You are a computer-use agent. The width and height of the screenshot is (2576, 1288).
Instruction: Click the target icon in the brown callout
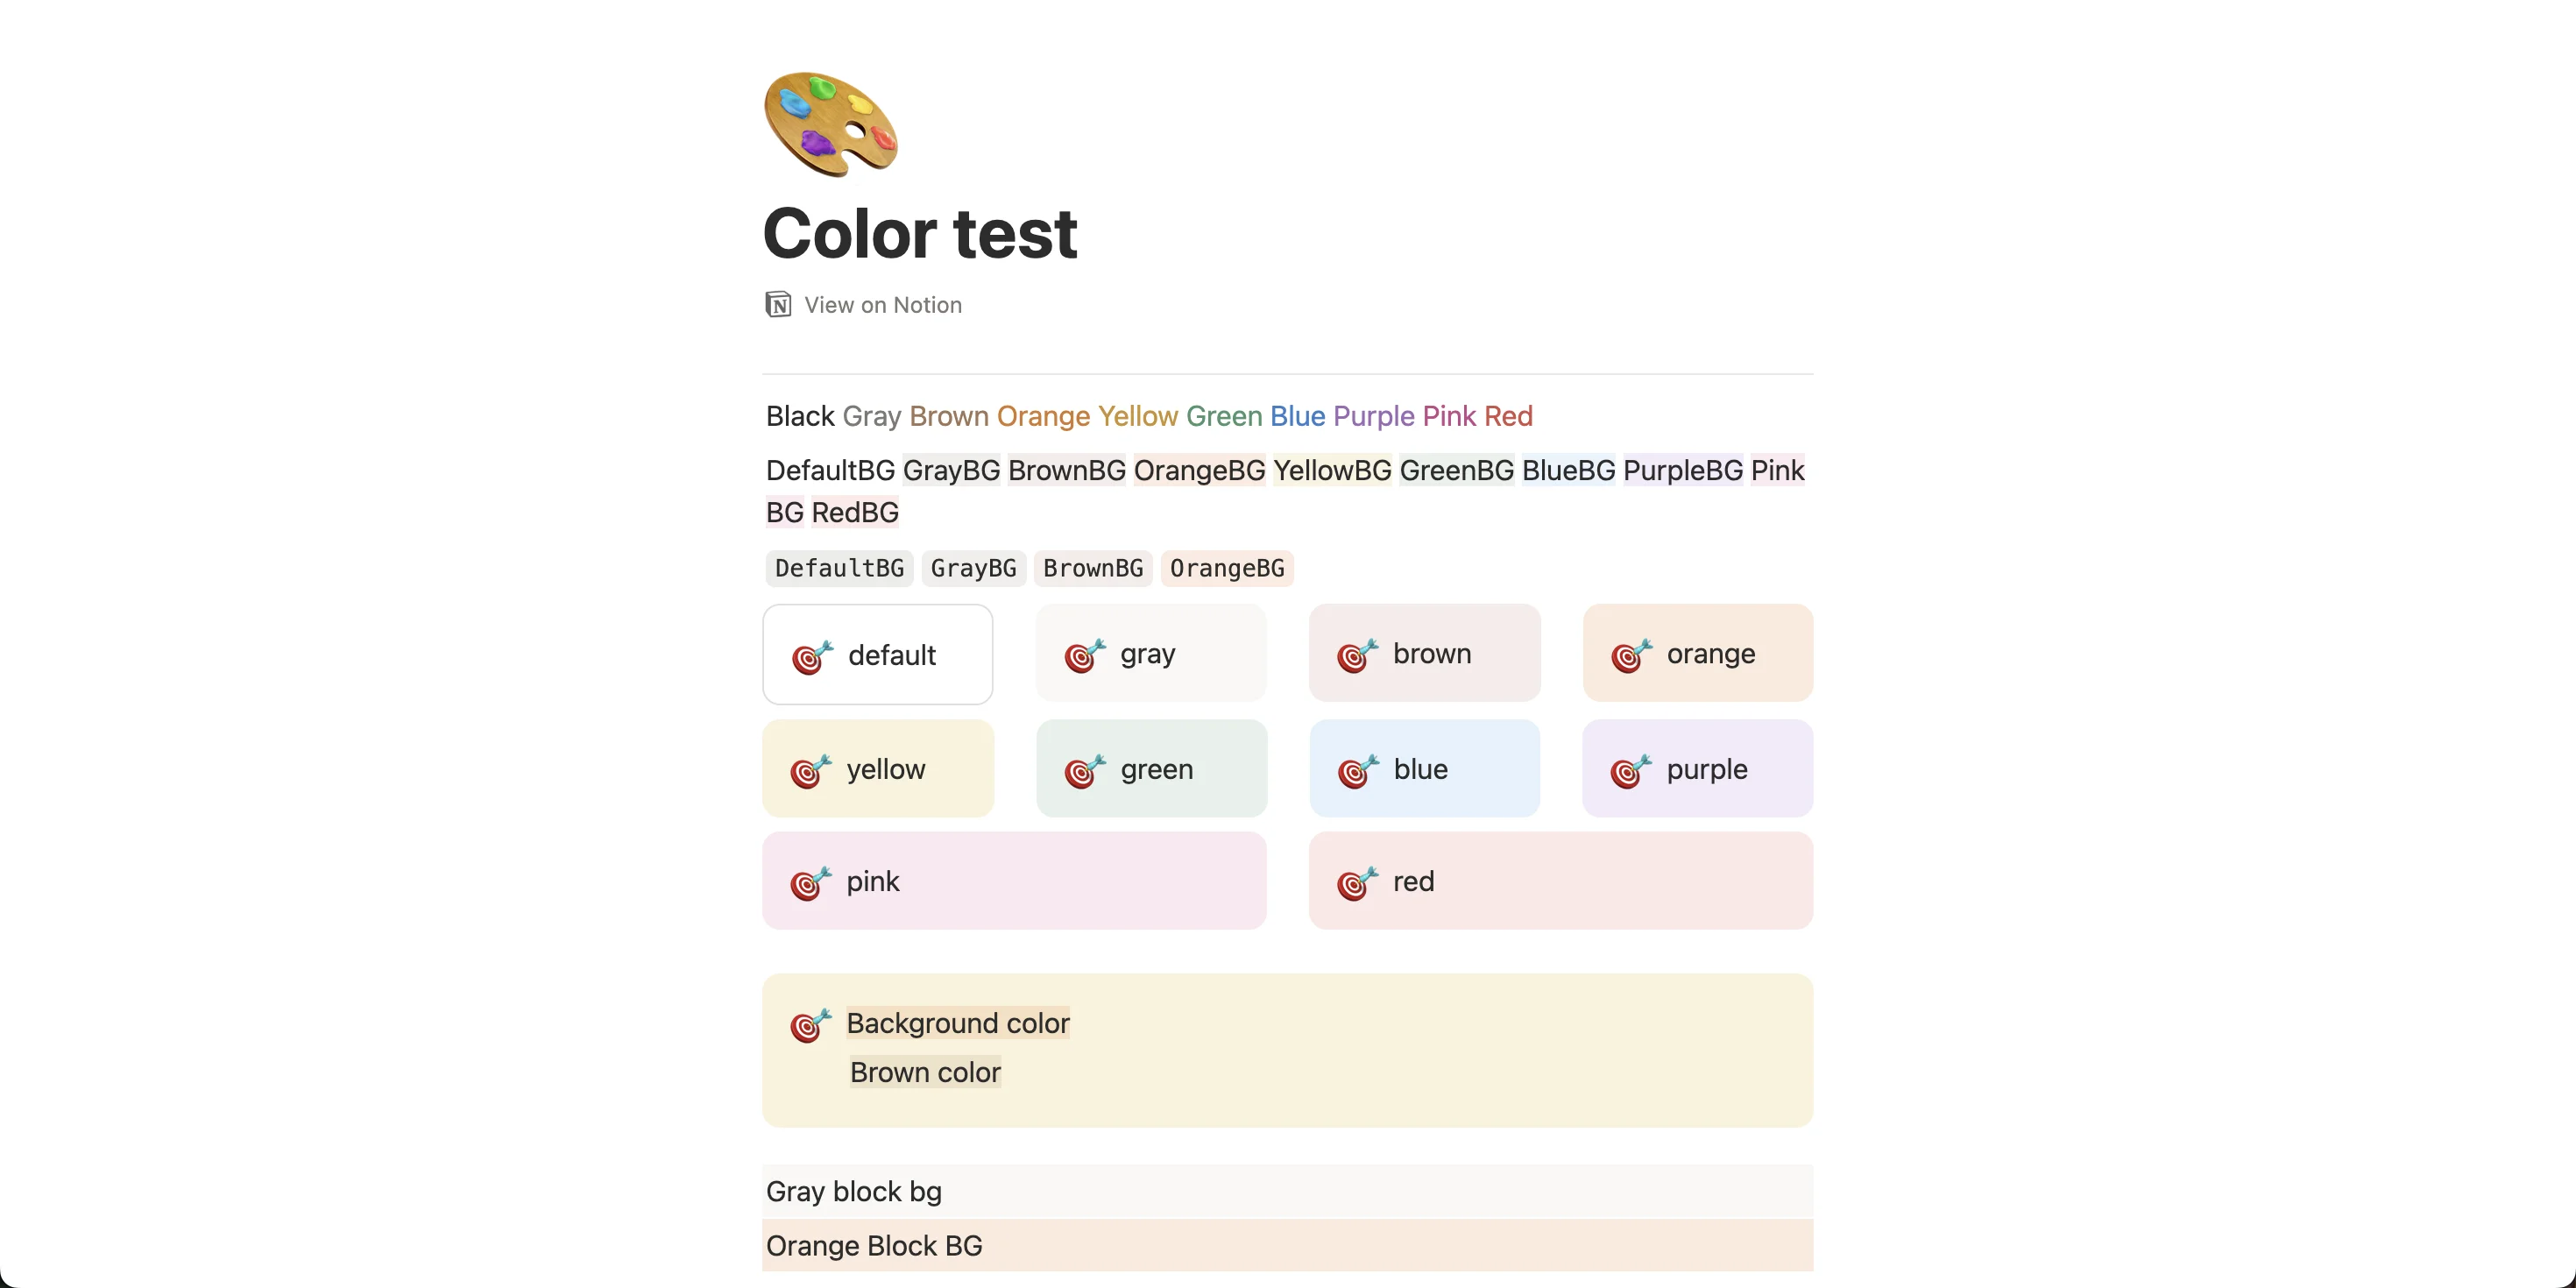click(1355, 656)
